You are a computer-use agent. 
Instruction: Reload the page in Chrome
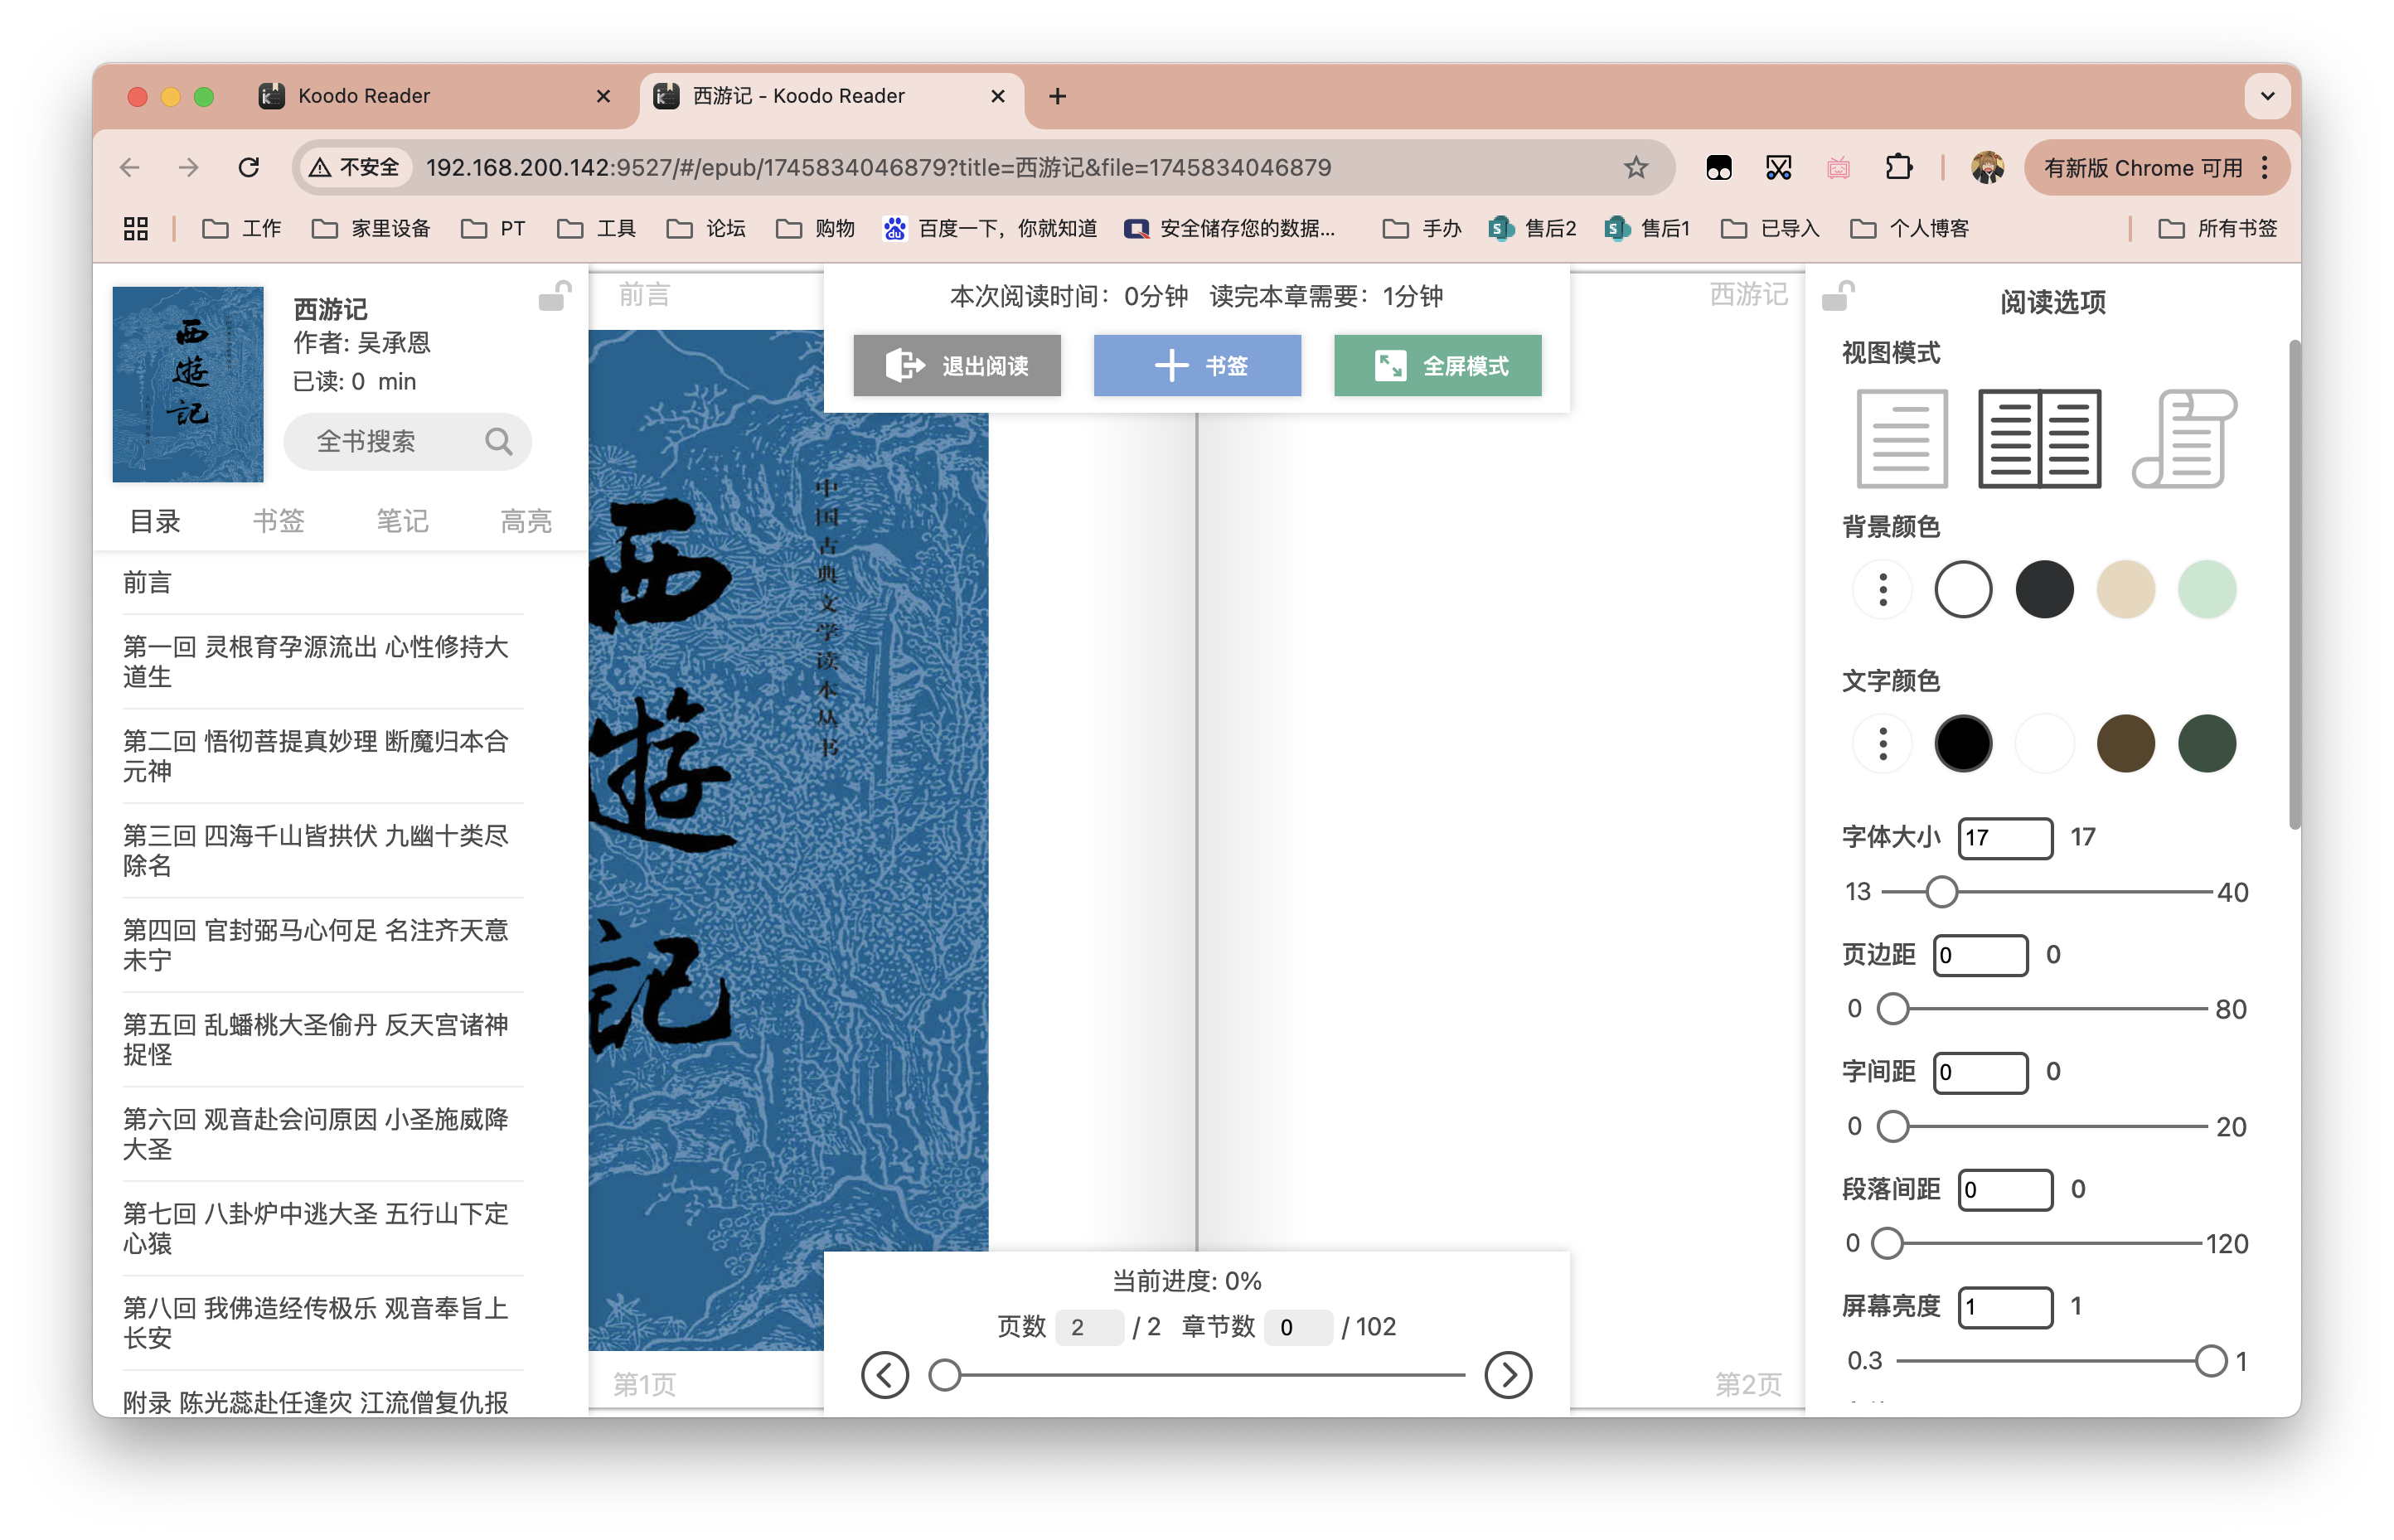(249, 167)
